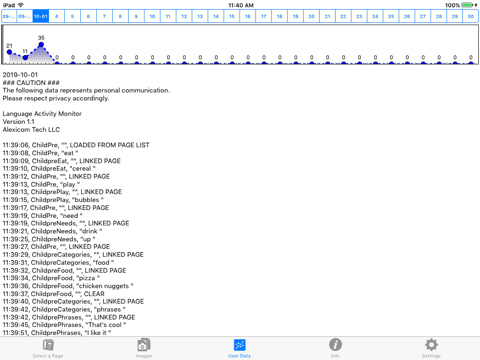Select day 20 in date bar

click(312, 16)
